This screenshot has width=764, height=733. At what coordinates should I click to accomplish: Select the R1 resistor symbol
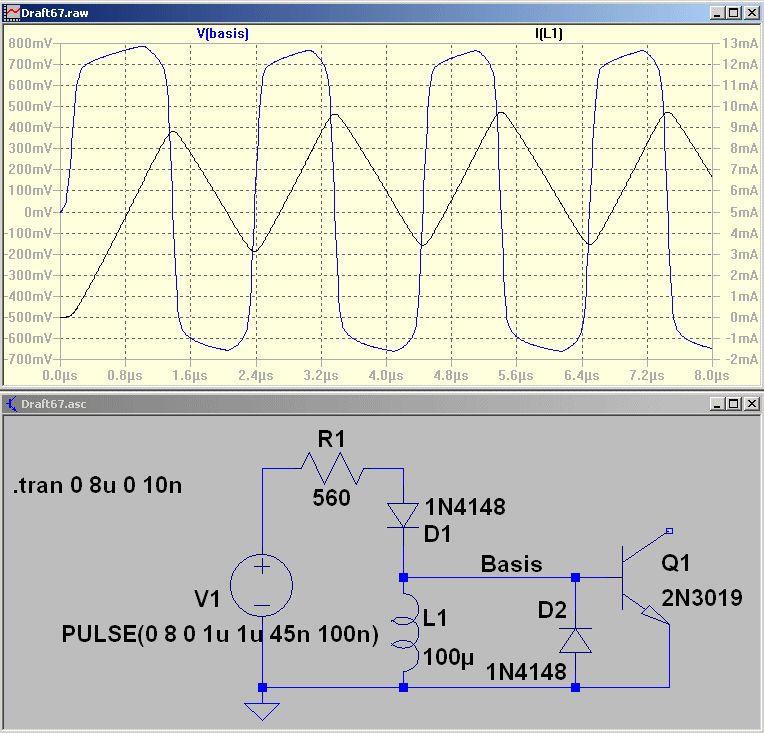(x=333, y=468)
